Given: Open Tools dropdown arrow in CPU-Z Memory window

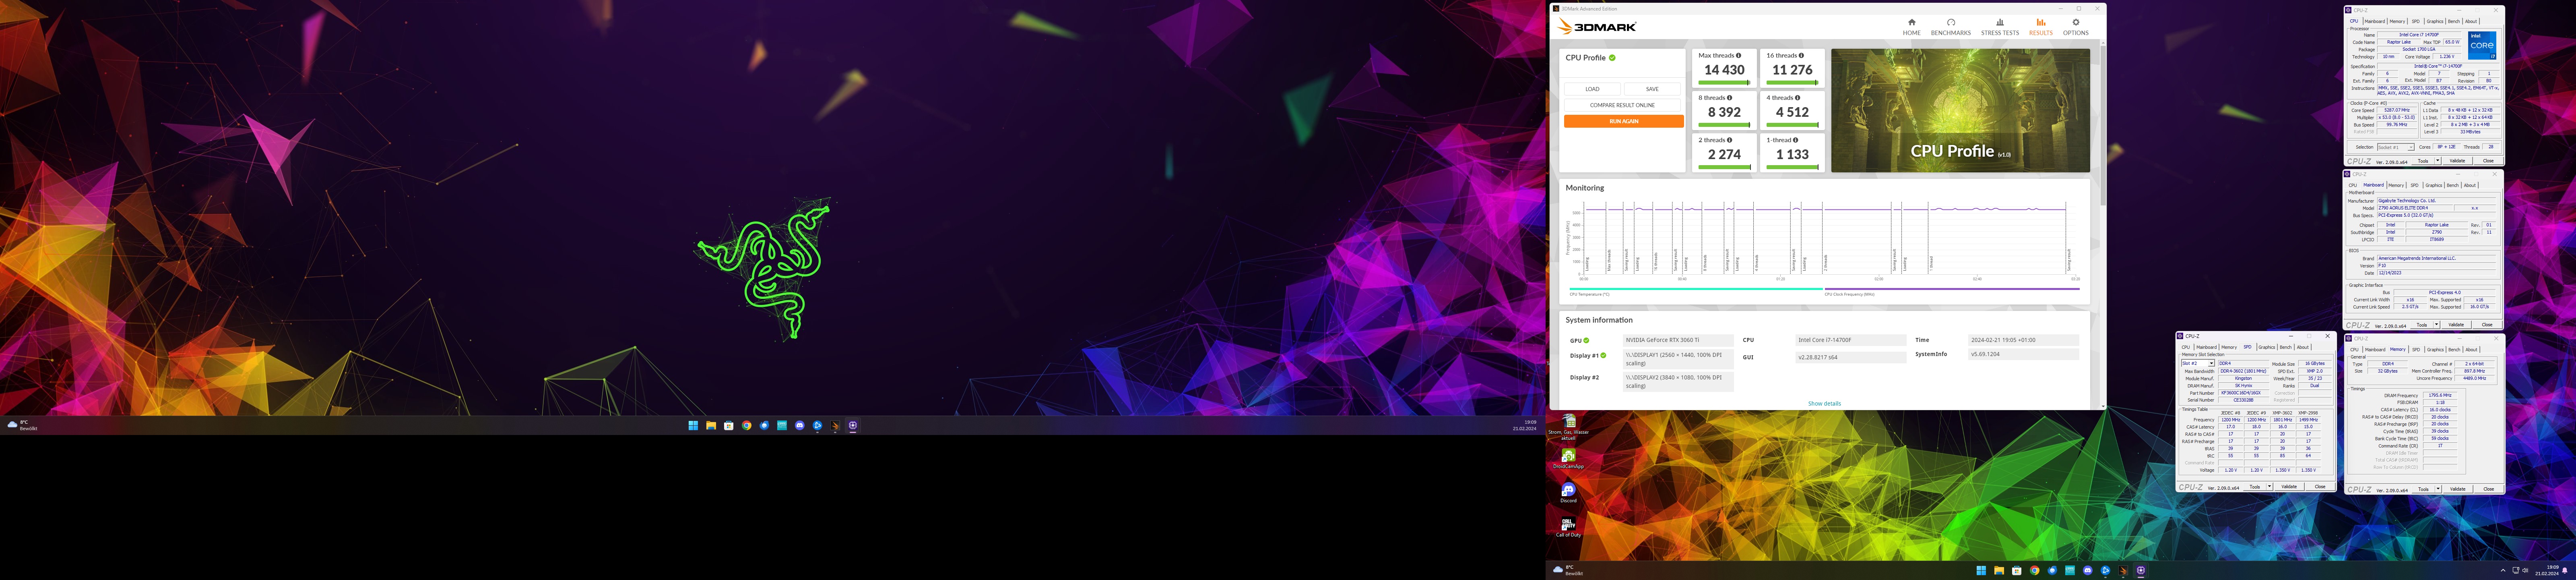Looking at the screenshot, I should [x=2438, y=489].
